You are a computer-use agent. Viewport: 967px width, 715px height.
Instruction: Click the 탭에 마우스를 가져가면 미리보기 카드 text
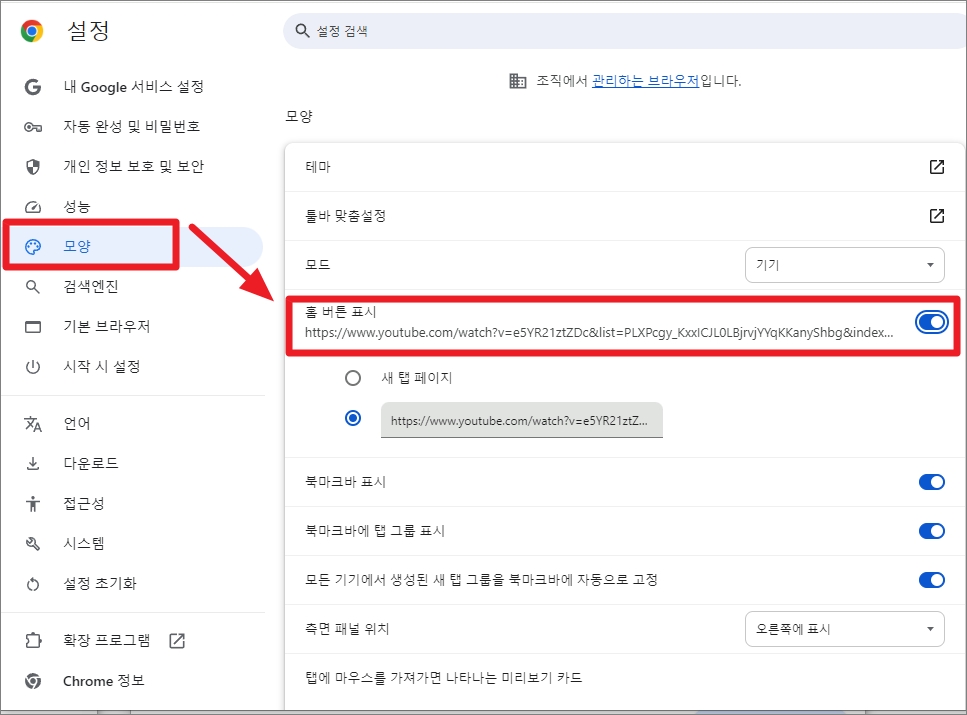point(444,678)
